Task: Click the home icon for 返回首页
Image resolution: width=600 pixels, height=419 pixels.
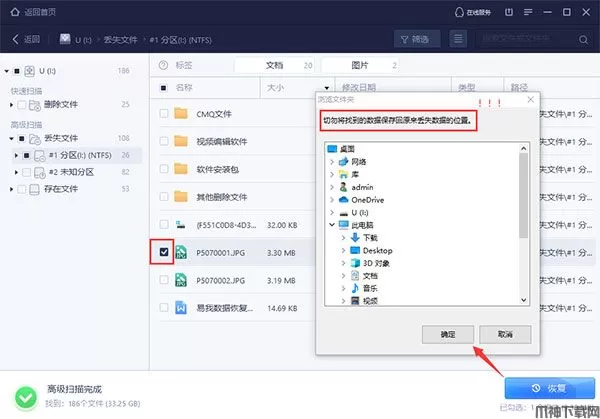Action: click(x=15, y=12)
